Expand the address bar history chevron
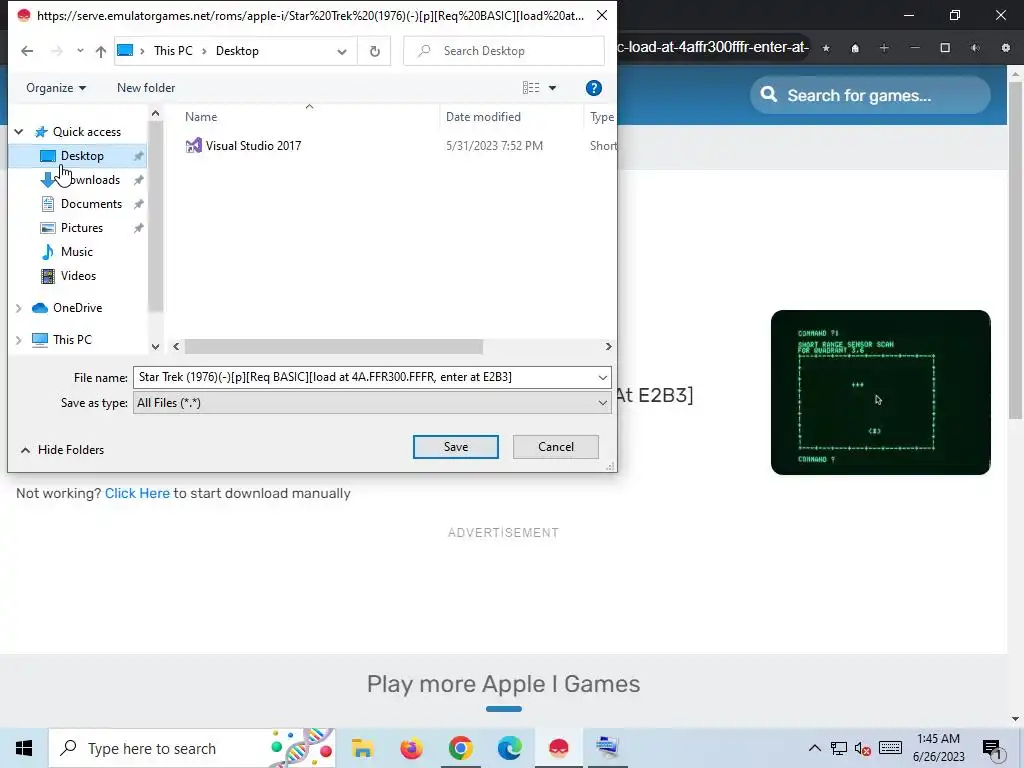This screenshot has height=768, width=1024. (342, 51)
